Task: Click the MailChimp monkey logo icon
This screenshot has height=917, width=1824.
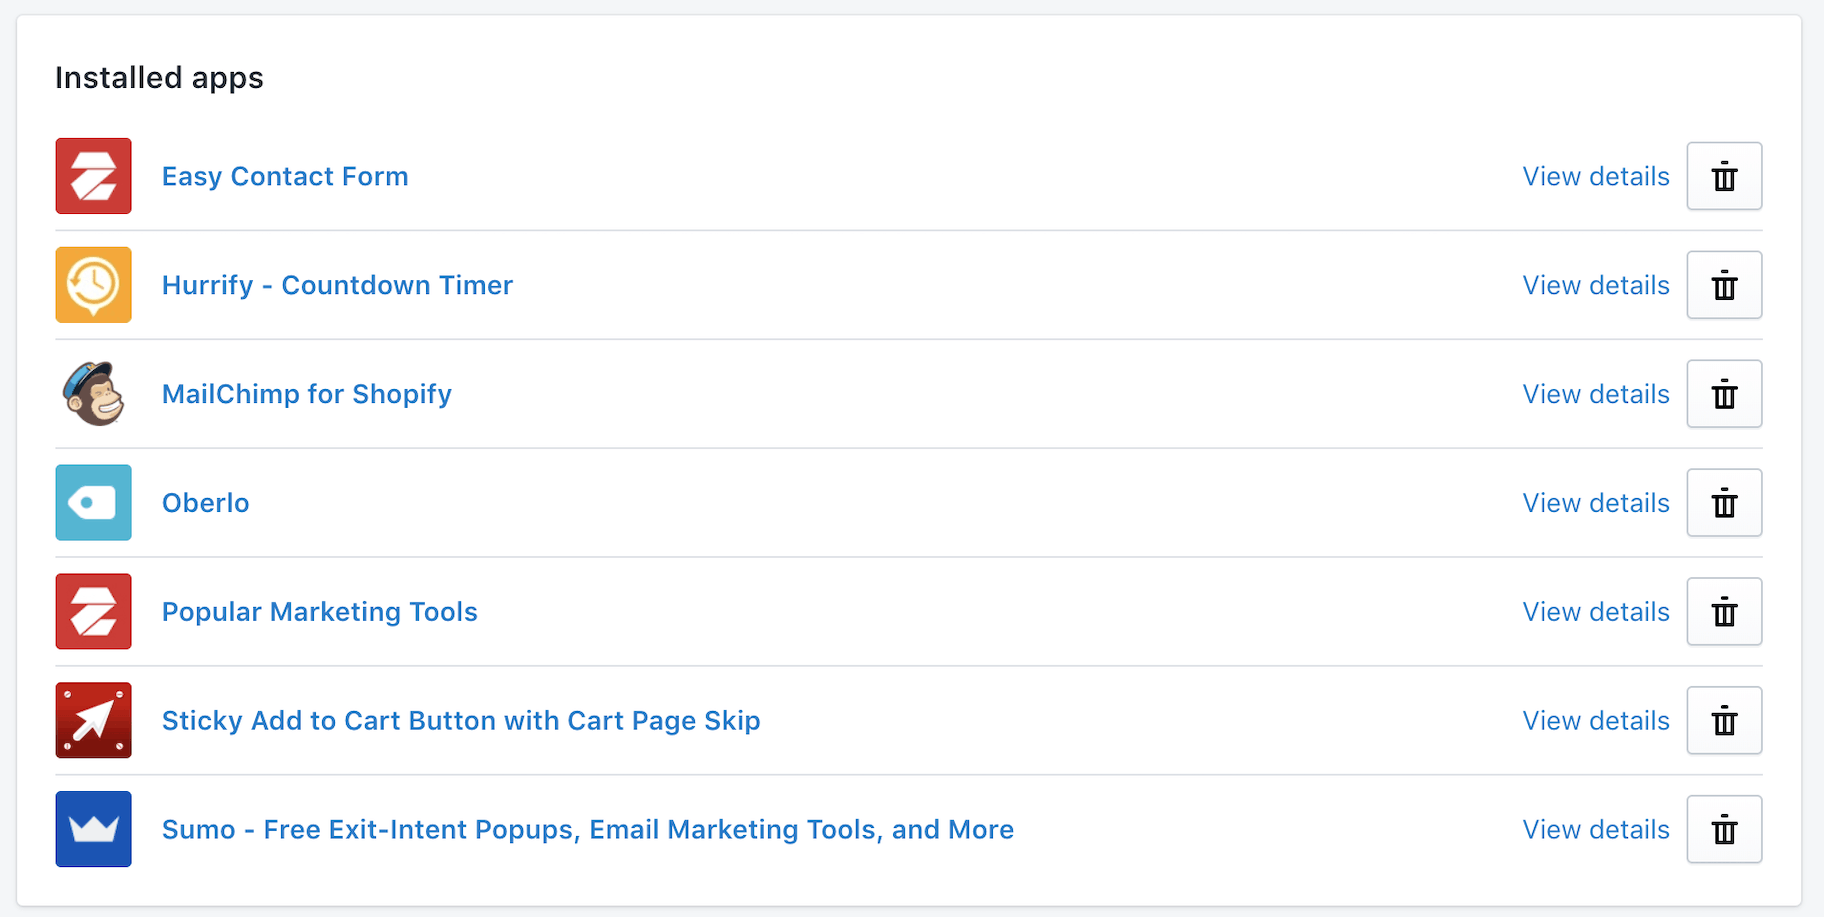Action: [x=93, y=394]
